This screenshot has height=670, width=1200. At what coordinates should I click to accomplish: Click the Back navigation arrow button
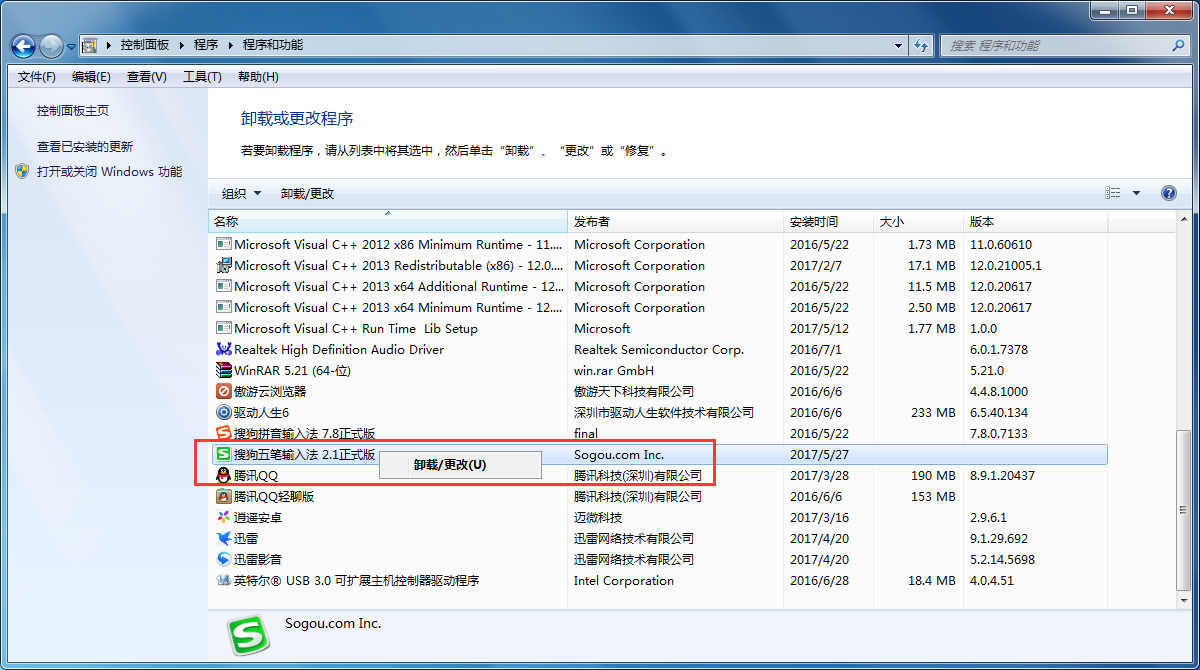coord(24,46)
